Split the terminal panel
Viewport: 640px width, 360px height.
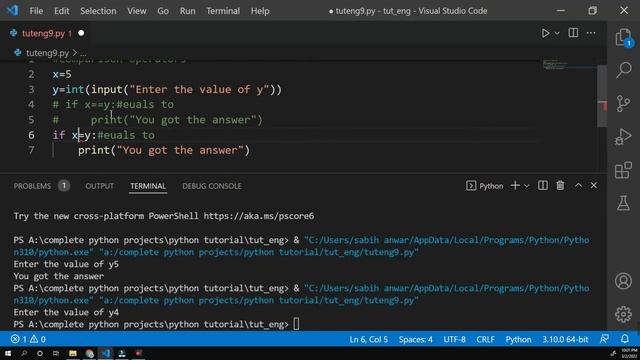tap(542, 186)
